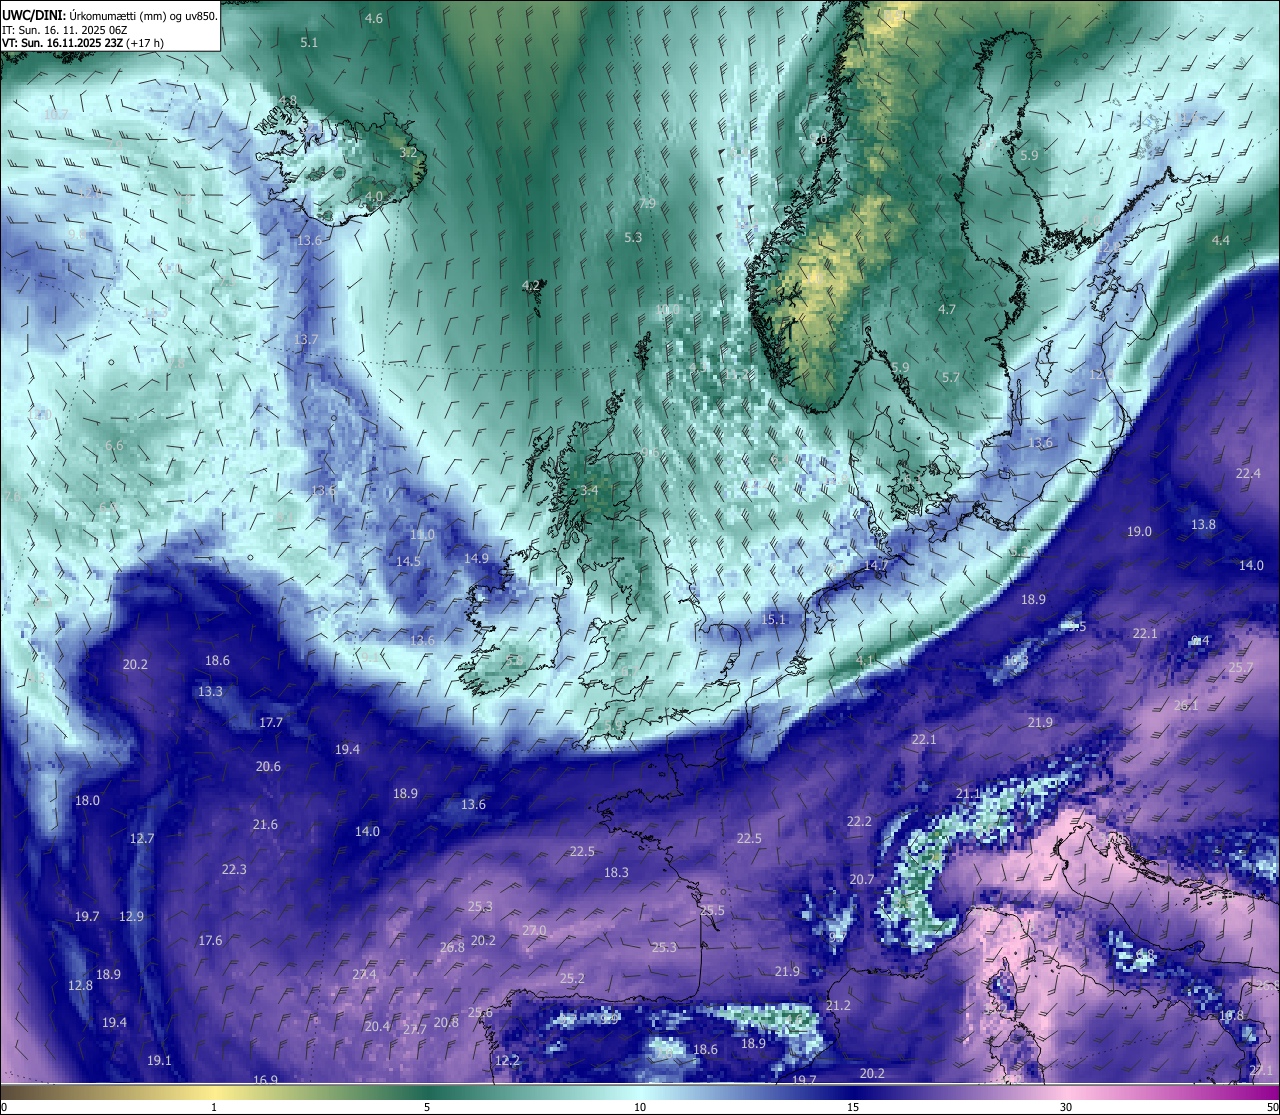Click the 12.7 map value
1280x1115 pixels.
142,839
